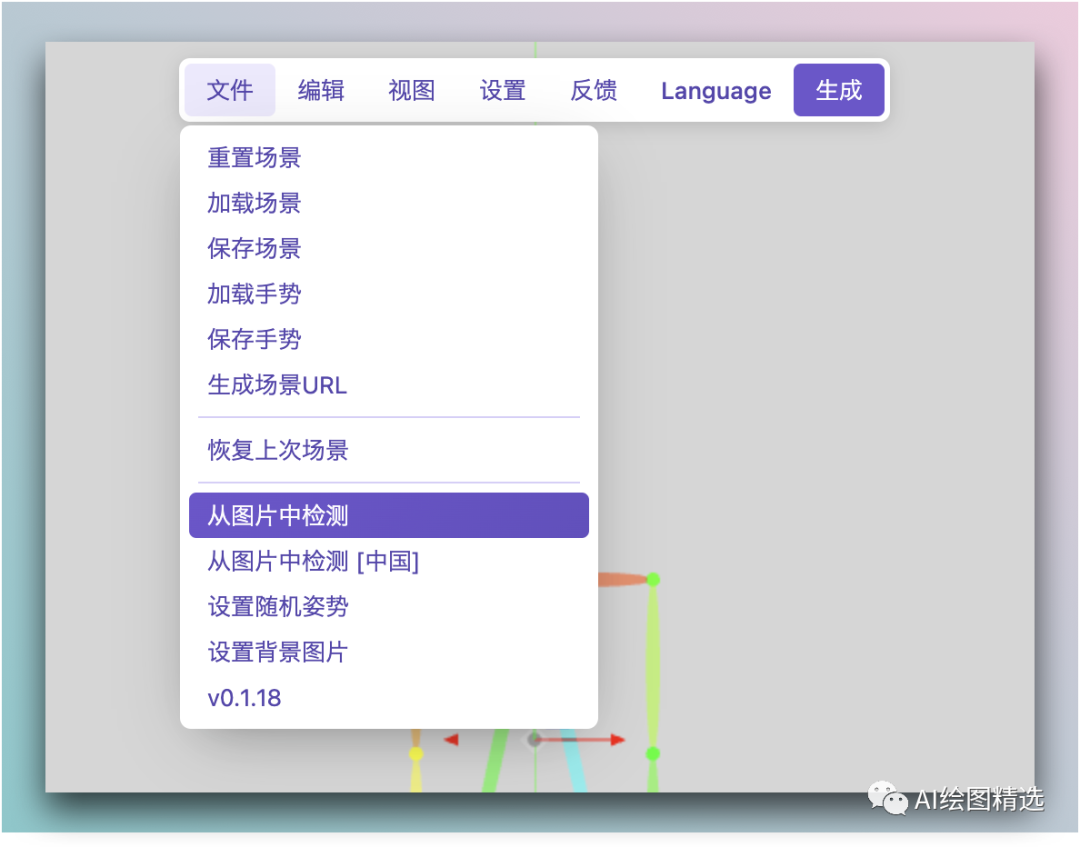
Task: Open the 视图 menu
Action: point(410,90)
